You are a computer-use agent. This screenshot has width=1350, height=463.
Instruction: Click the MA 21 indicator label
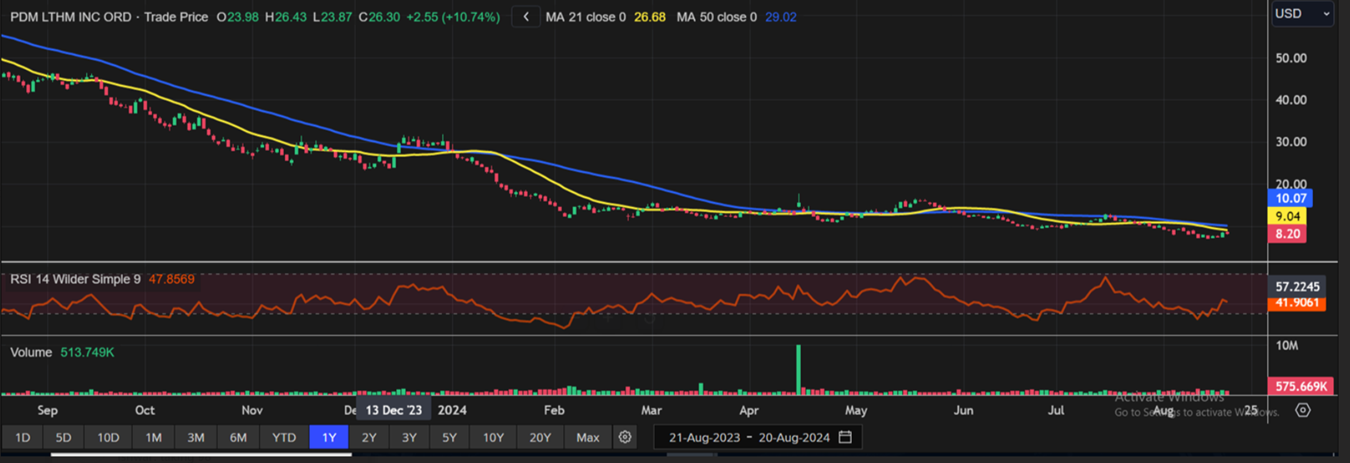585,17
